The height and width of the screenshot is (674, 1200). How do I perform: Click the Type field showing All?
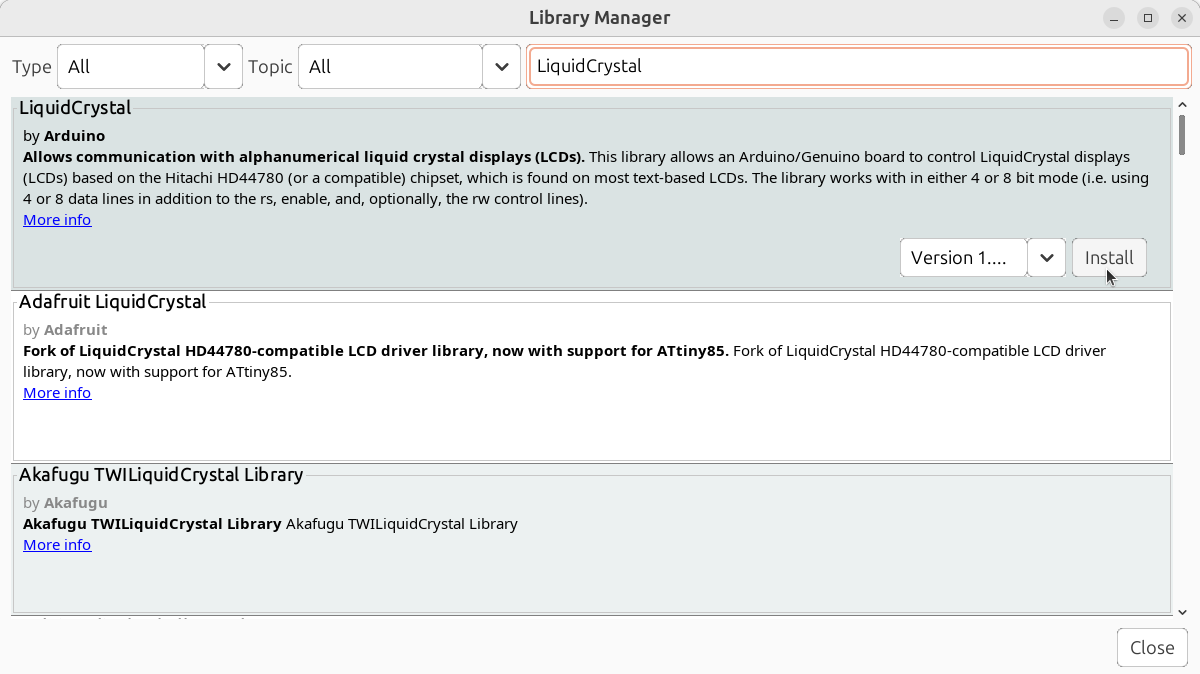pos(131,67)
